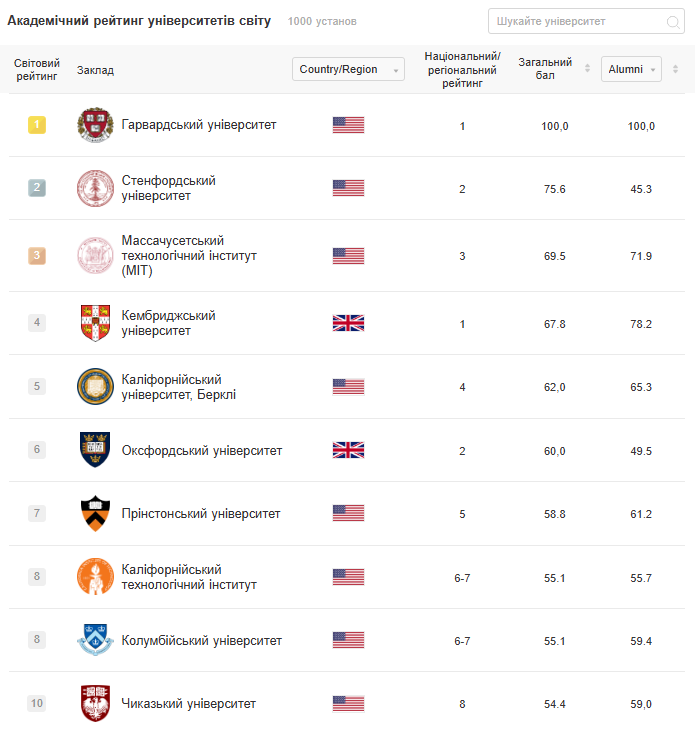Click the MIT seal logo
This screenshot has height=734, width=695.
tap(94, 256)
